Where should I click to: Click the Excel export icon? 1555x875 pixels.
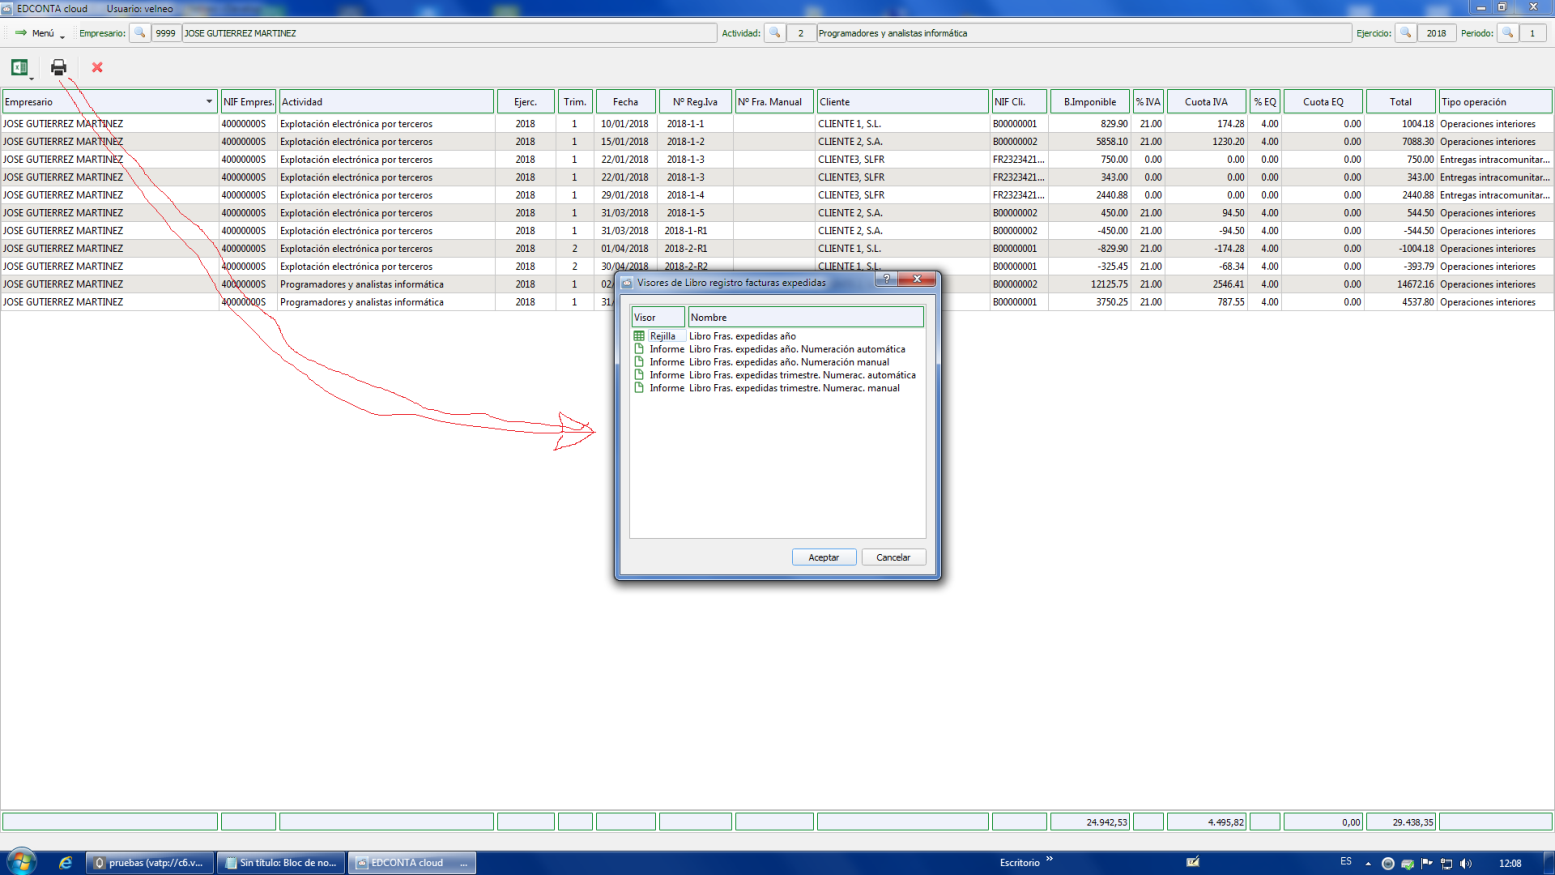tap(19, 67)
